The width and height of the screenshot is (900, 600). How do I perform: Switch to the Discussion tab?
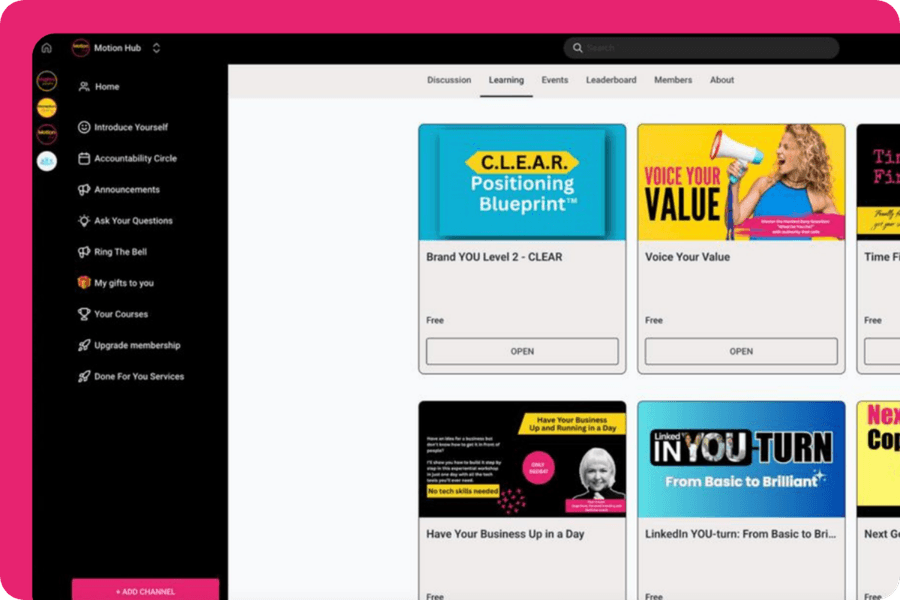[x=449, y=80]
